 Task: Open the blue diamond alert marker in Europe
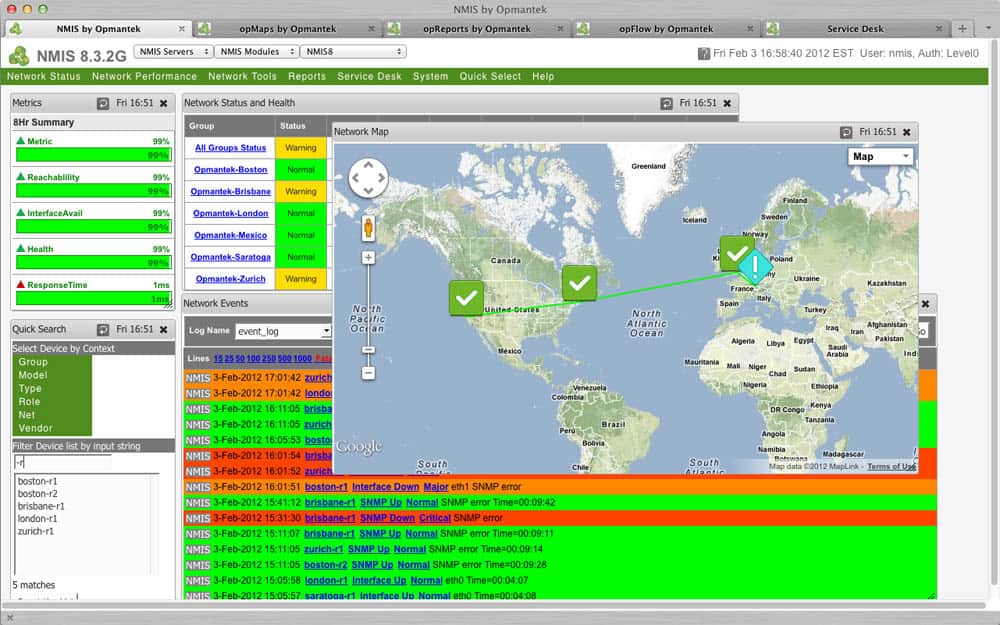coord(755,267)
